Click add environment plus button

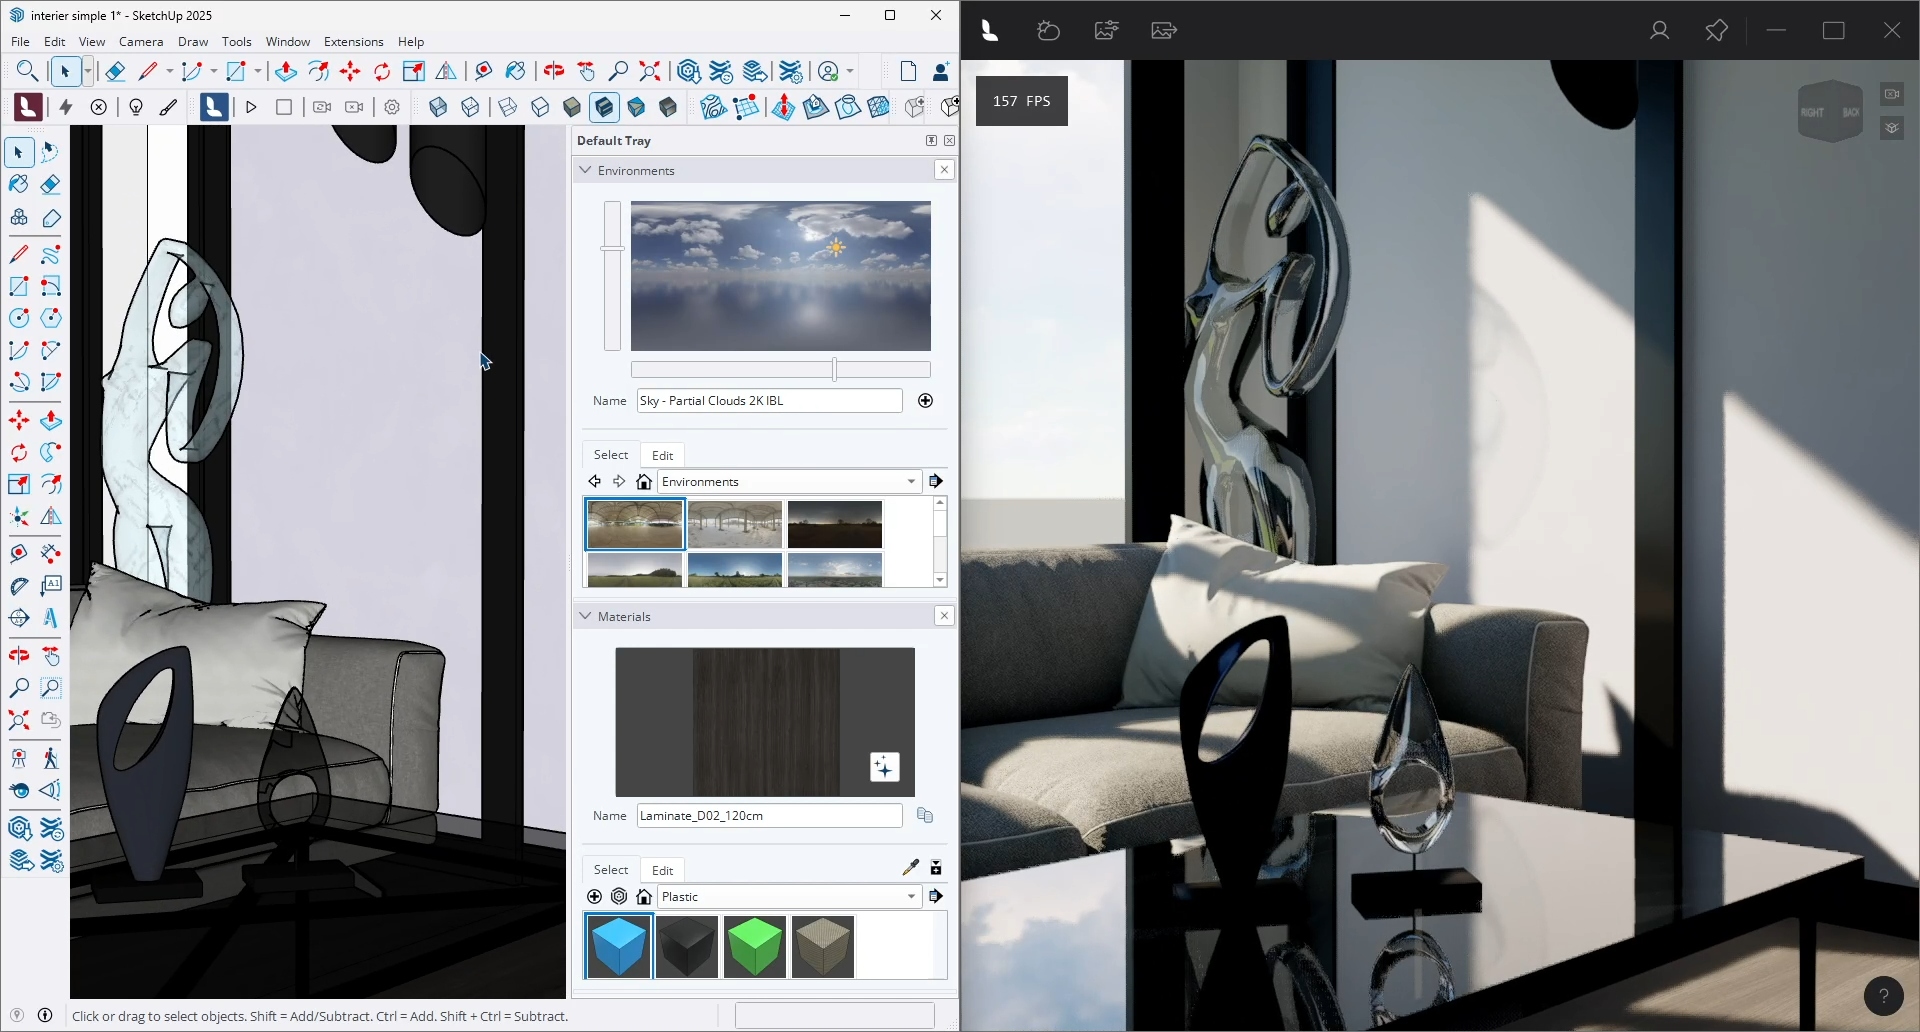pyautogui.click(x=926, y=401)
